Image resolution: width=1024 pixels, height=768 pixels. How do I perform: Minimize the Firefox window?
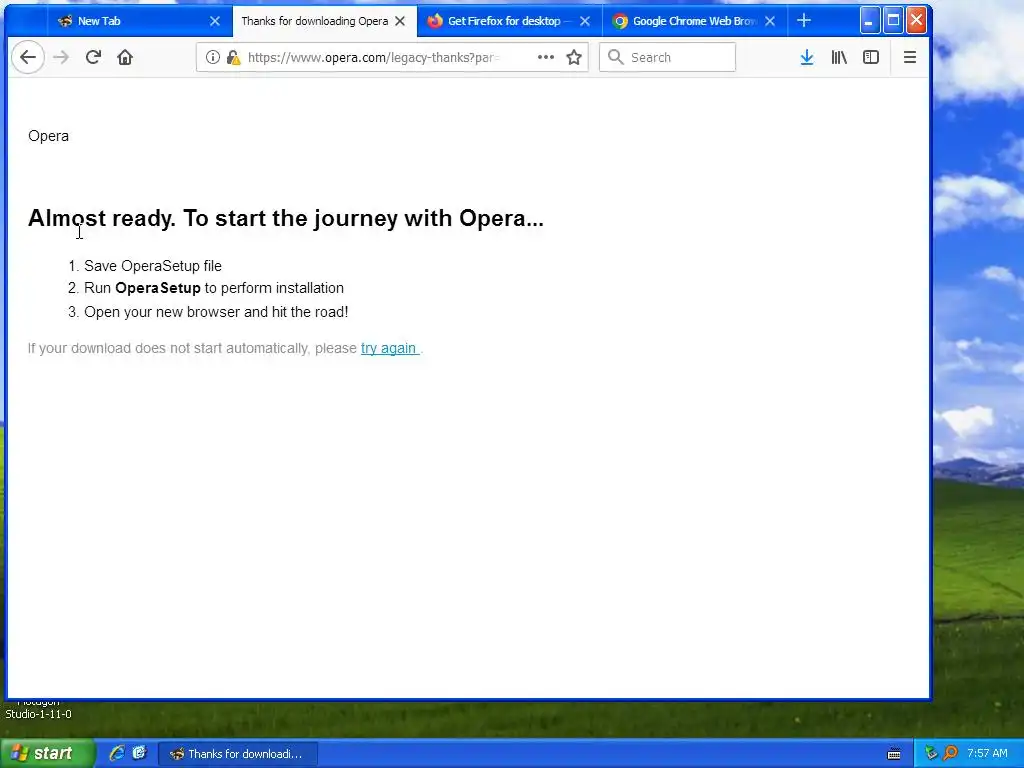coord(869,20)
